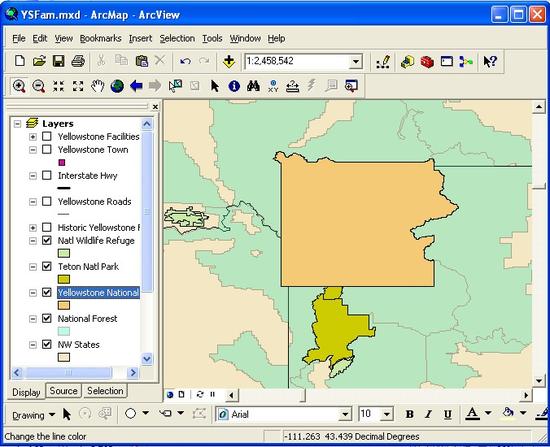Open the Bookmarks menu

coord(100,38)
